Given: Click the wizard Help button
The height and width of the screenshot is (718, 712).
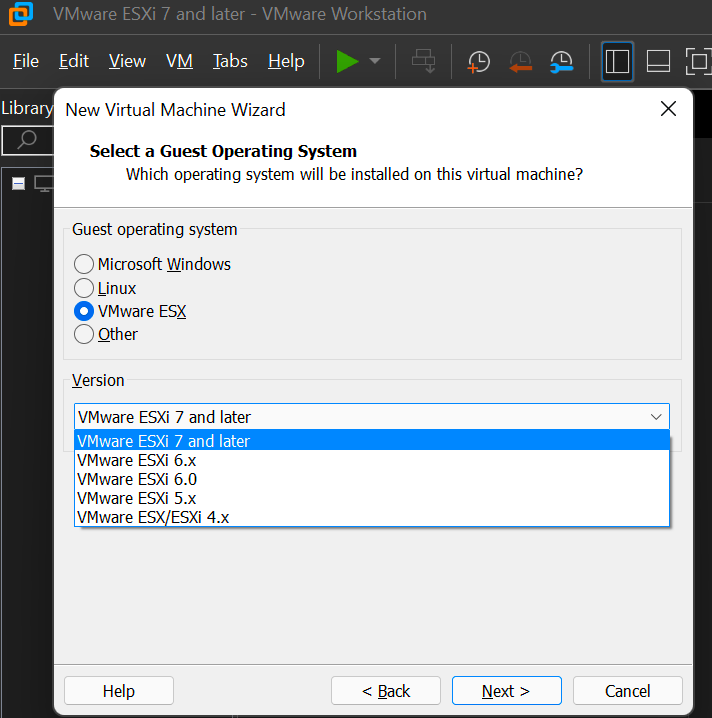Looking at the screenshot, I should 119,691.
